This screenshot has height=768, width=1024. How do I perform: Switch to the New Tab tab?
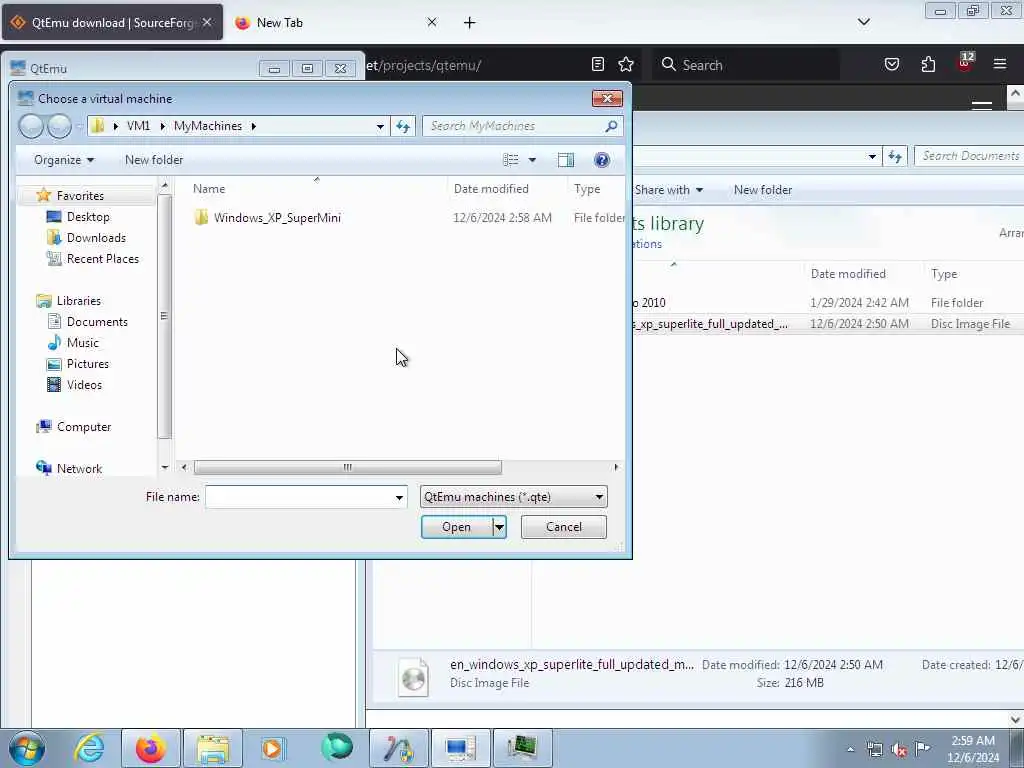[x=280, y=23]
